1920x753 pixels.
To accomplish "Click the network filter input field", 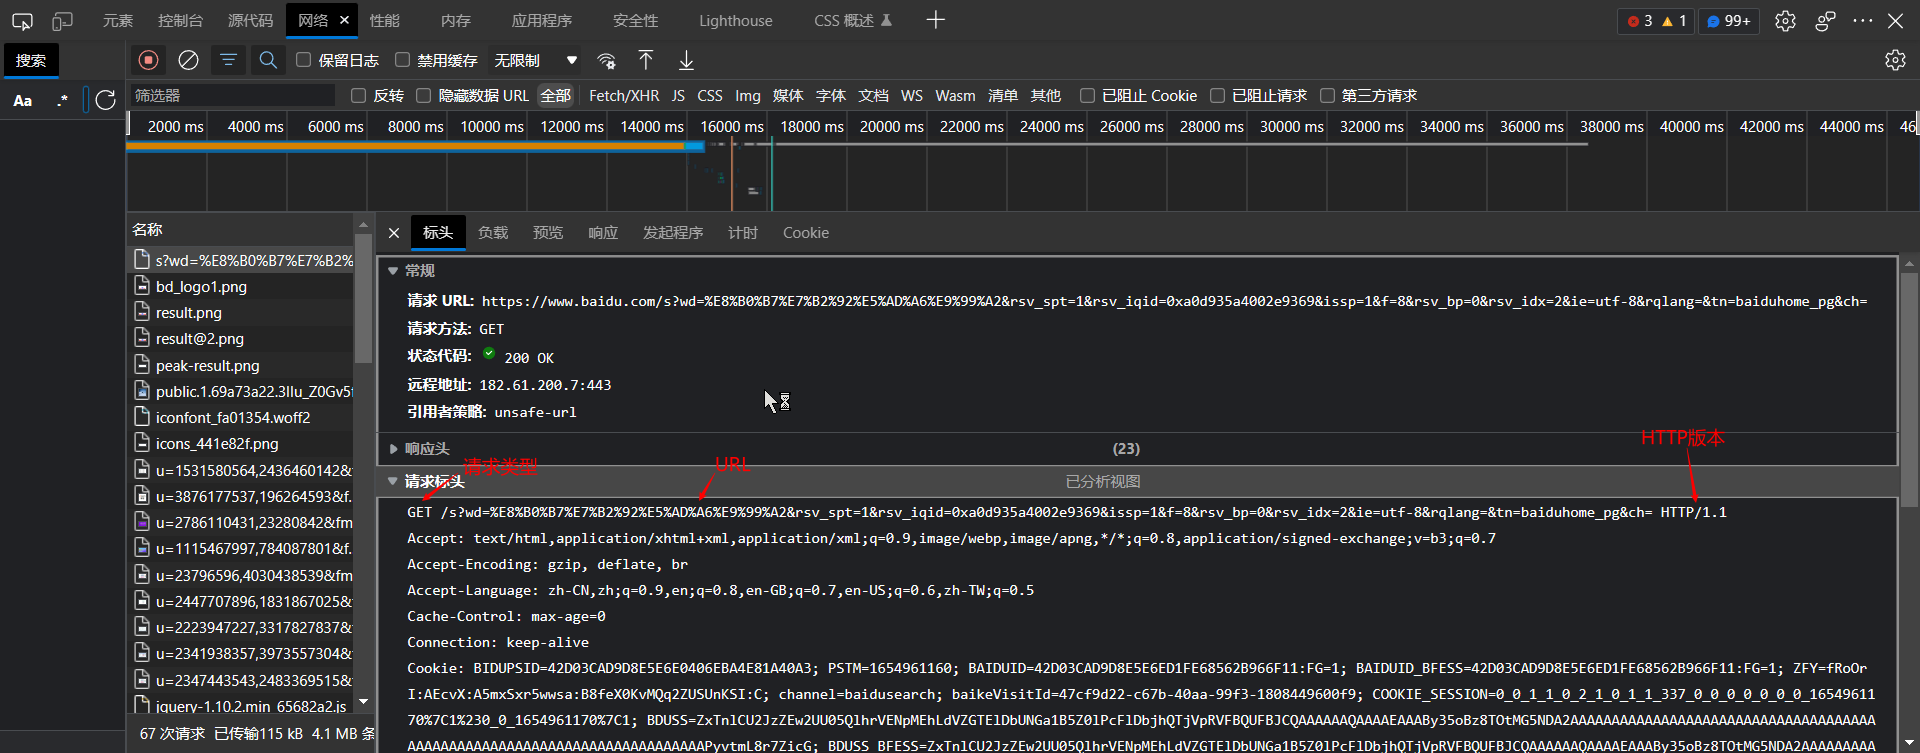I will [x=233, y=96].
